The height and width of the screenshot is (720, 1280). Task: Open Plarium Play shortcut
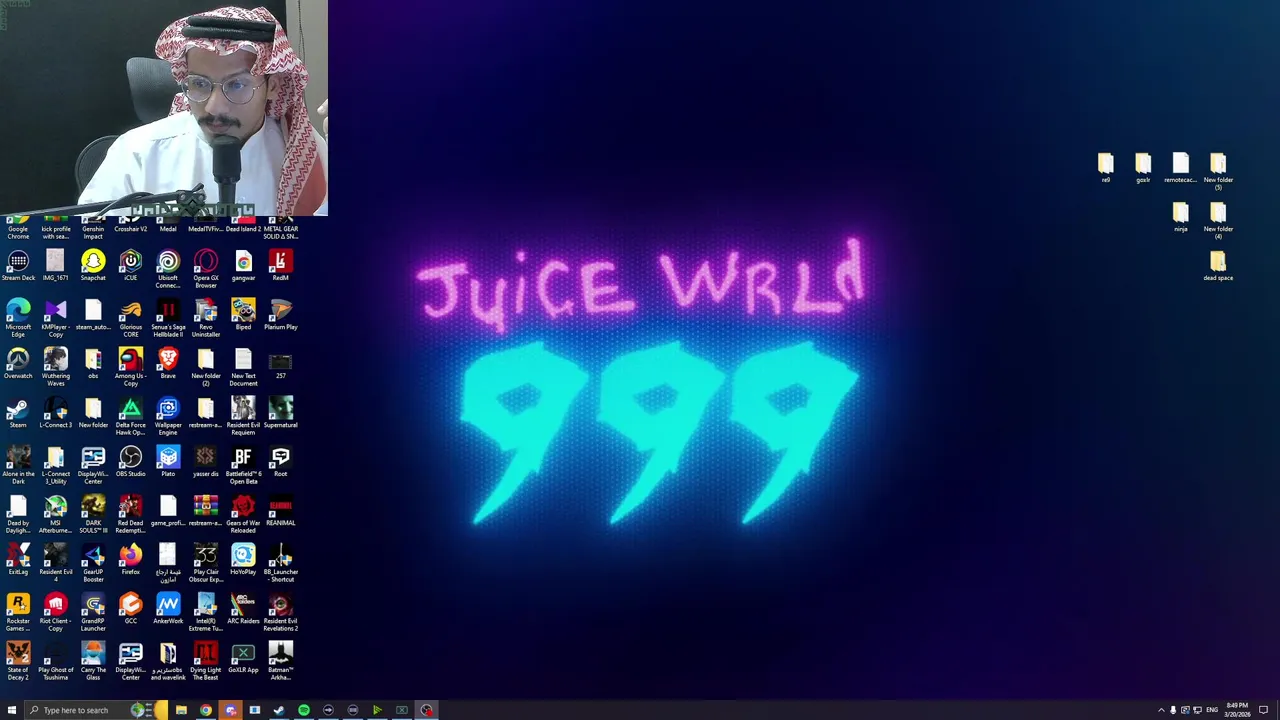click(x=281, y=315)
